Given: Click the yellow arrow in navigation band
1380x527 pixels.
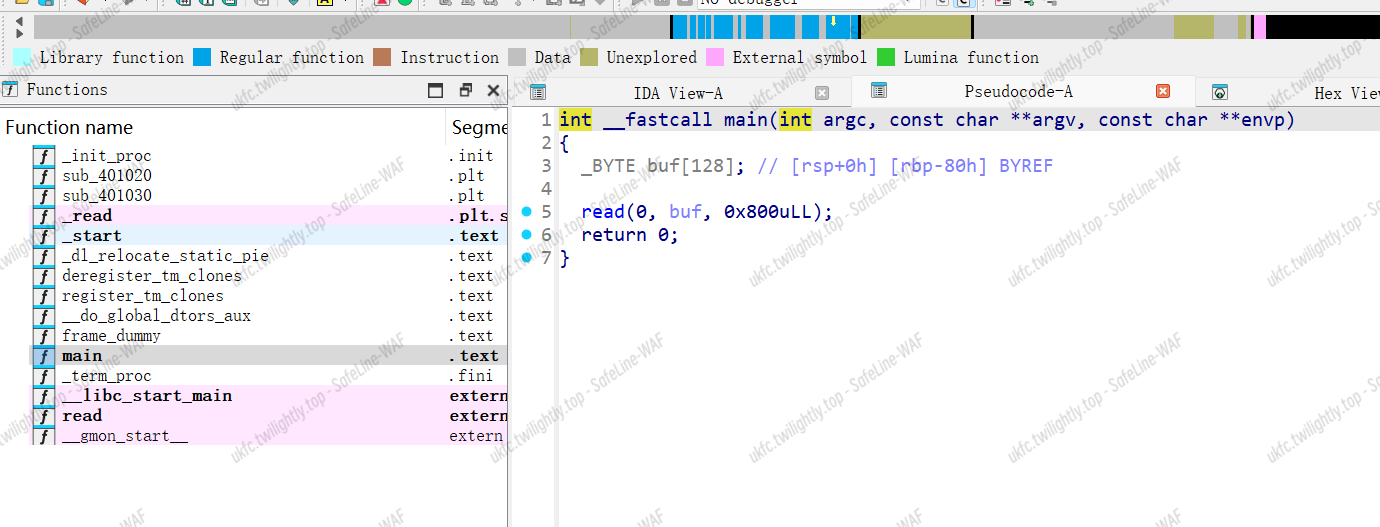Looking at the screenshot, I should [833, 20].
